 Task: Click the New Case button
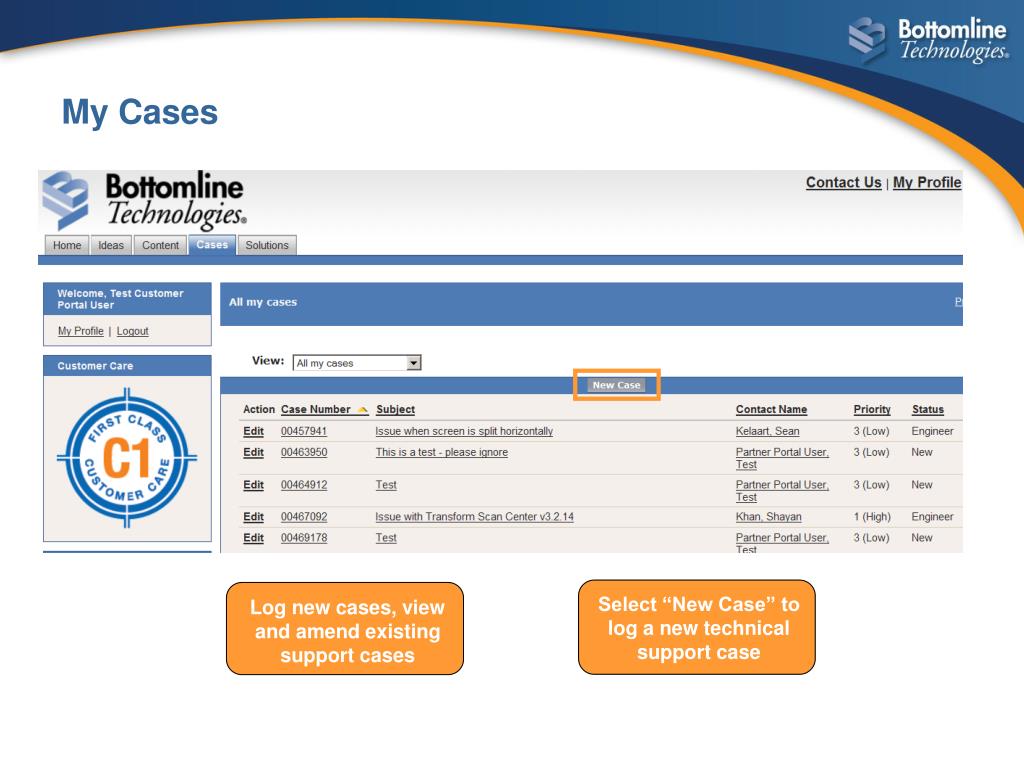point(616,385)
